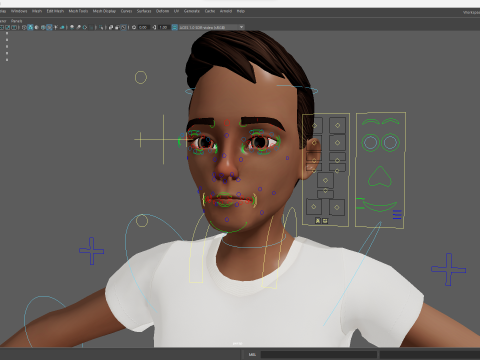The width and height of the screenshot is (480, 360).
Task: Select the left blue cross rig control
Action: 91,251
